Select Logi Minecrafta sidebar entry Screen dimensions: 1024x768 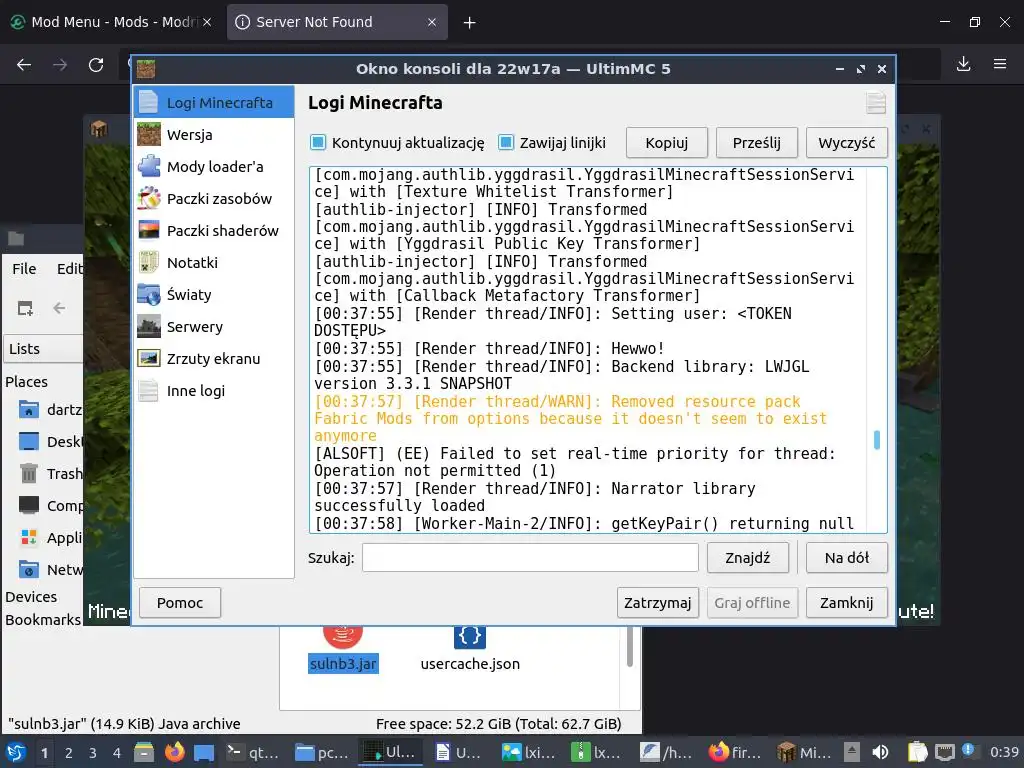tap(214, 103)
